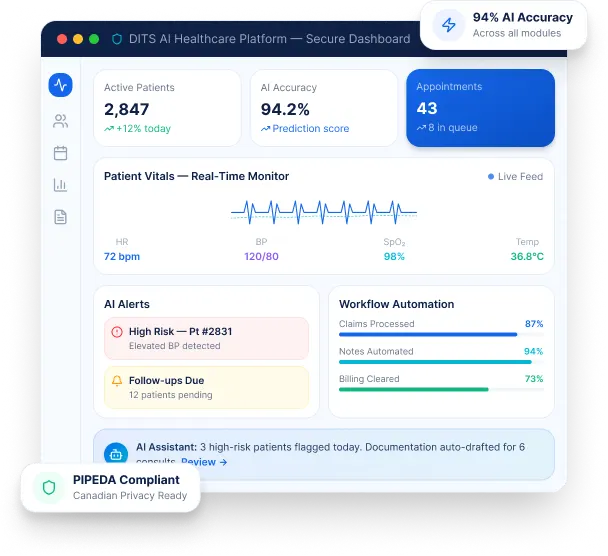The width and height of the screenshot is (608, 556).
Task: Click the Elevated BP detected text
Action: tap(174, 346)
